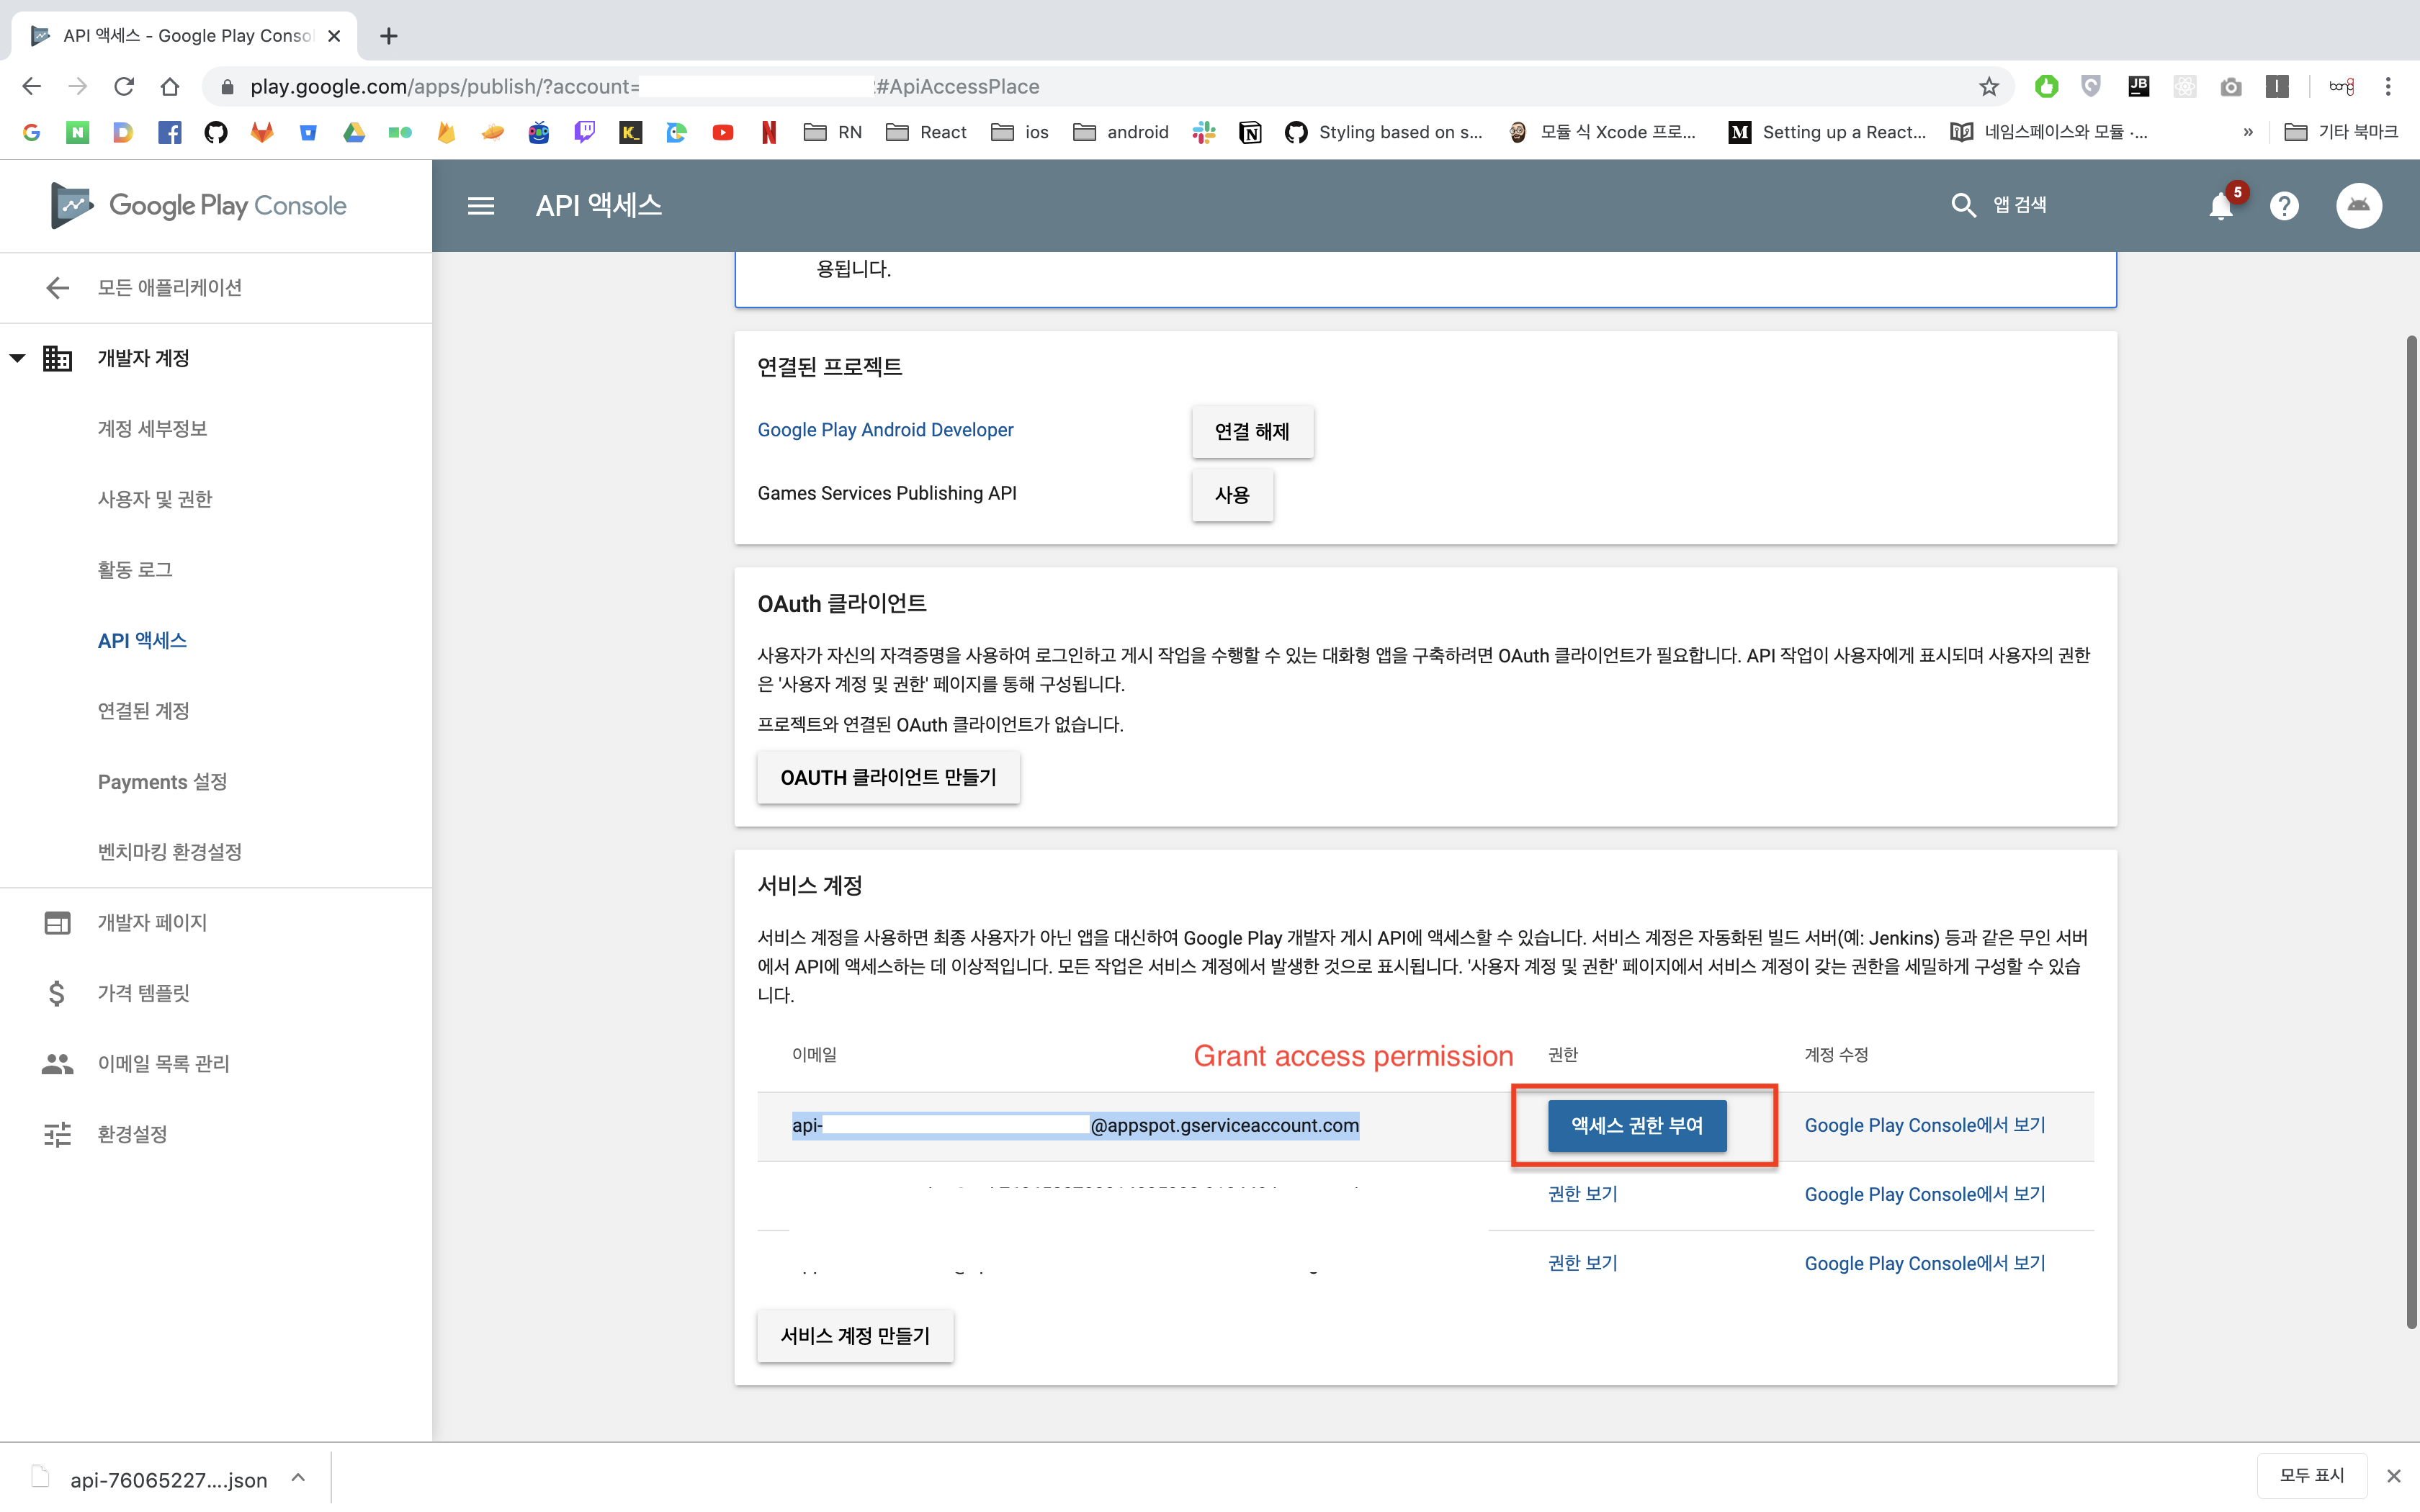Open Payments 설정 menu item
Image resolution: width=2420 pixels, height=1512 pixels.
coord(162,782)
